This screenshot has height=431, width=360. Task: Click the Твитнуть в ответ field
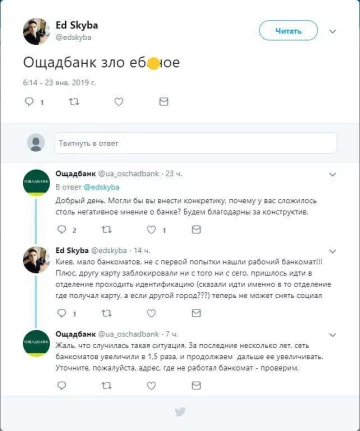(195, 143)
